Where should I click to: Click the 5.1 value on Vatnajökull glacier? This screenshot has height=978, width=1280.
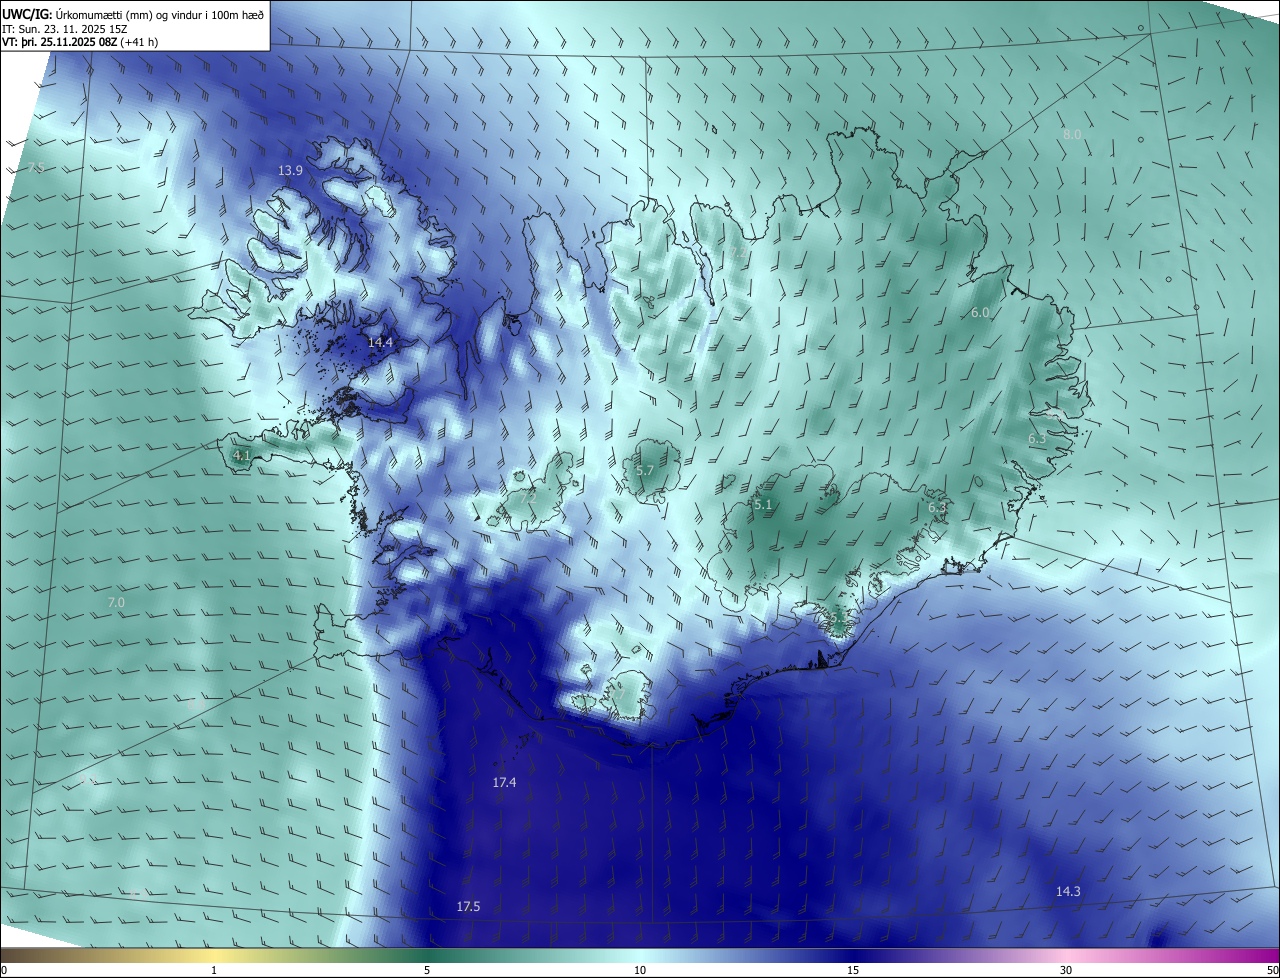coord(763,505)
